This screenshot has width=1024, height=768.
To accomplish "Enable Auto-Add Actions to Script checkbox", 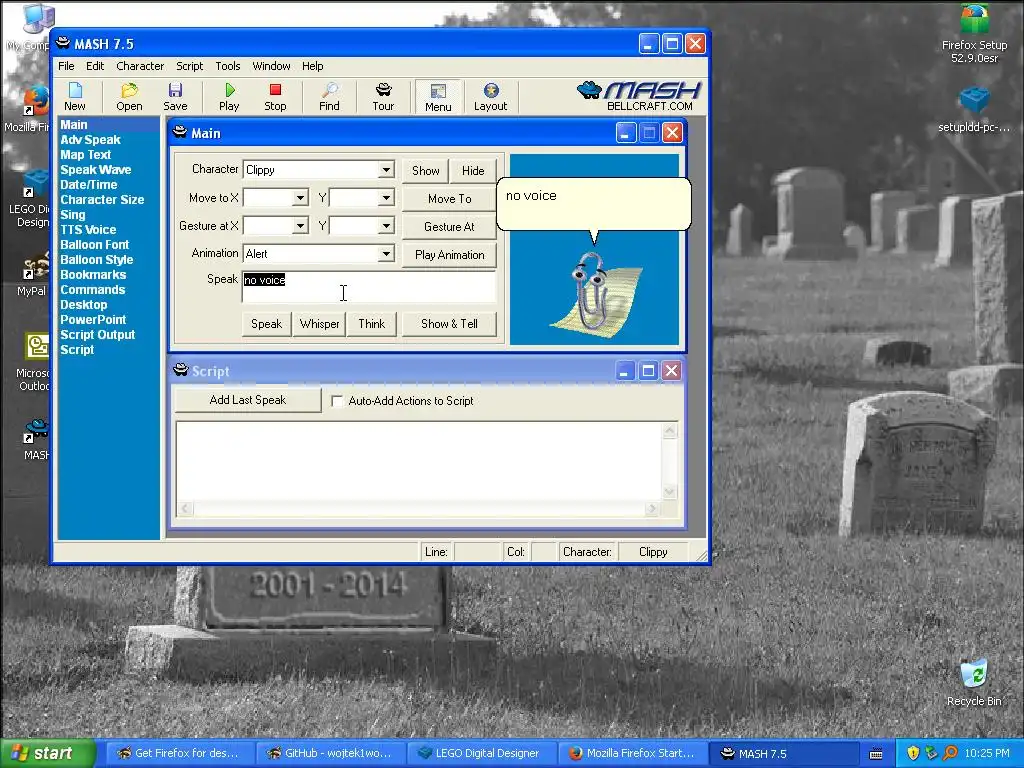I will (x=338, y=401).
